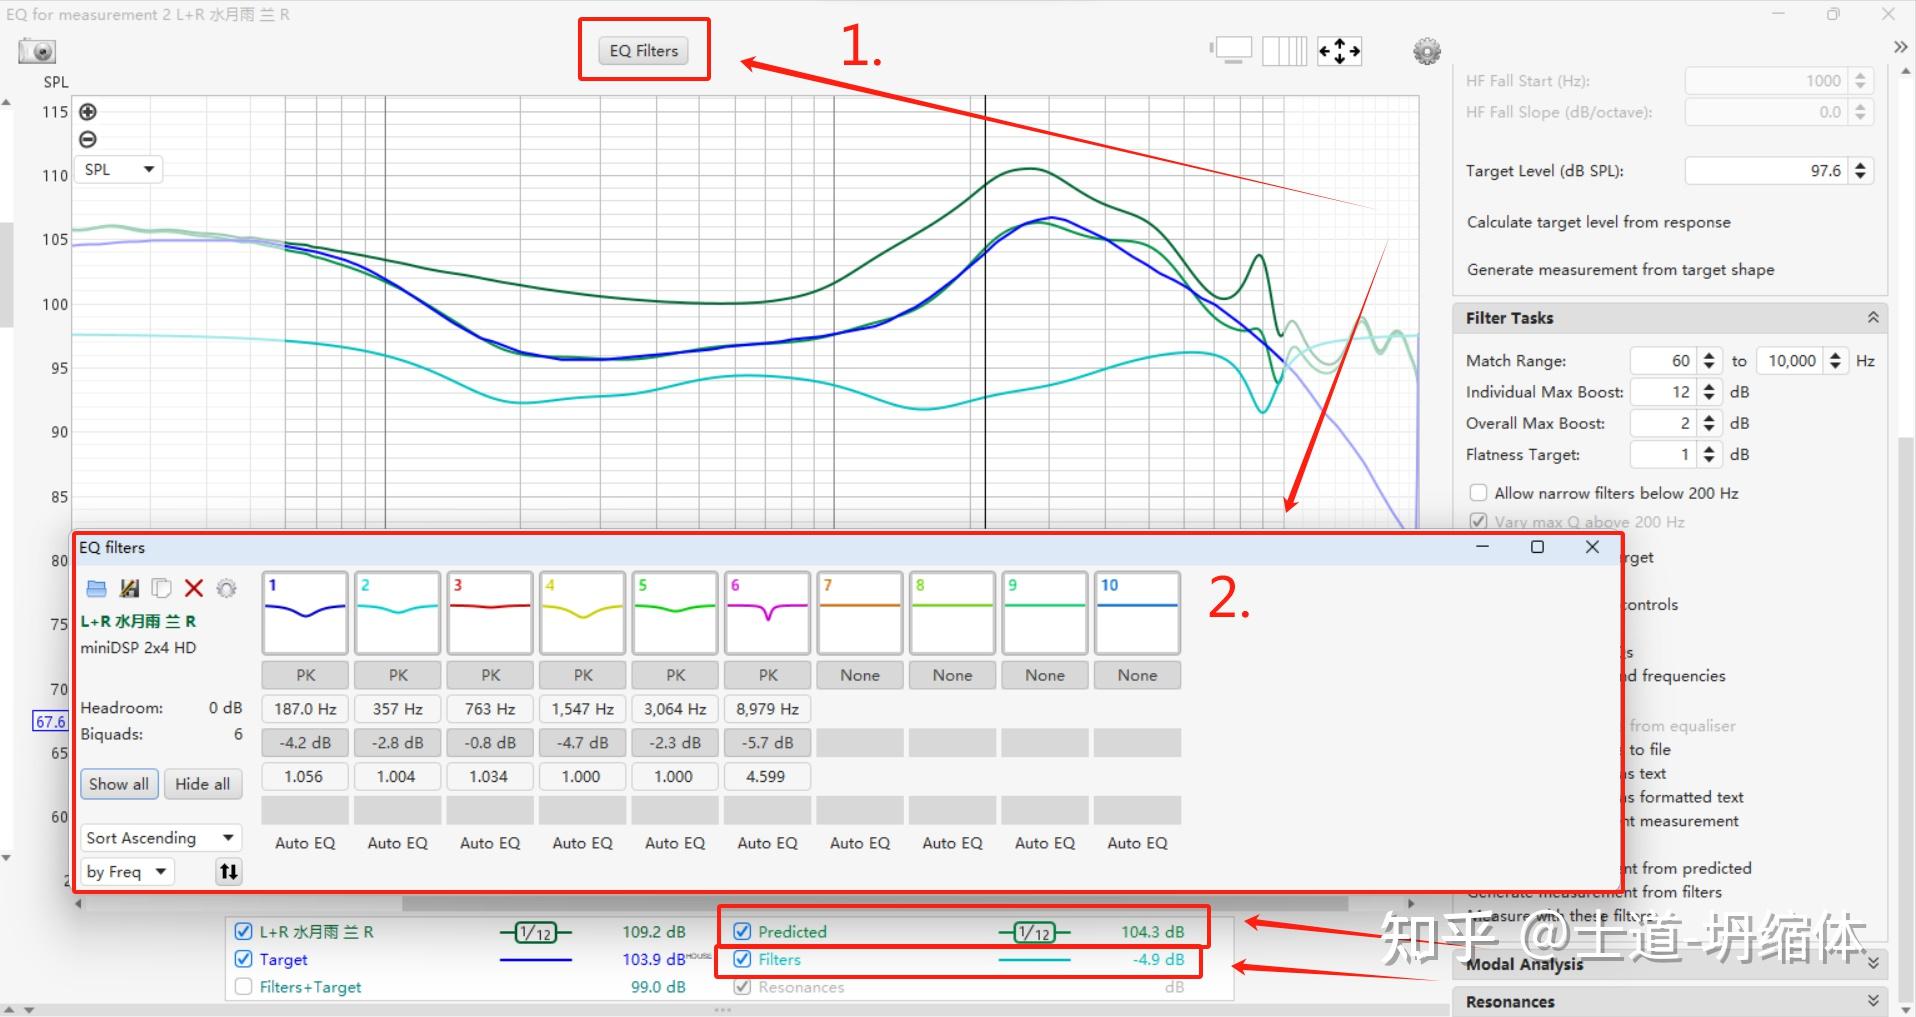Viewport: 1916px width, 1017px height.
Task: Delete filters with the red X icon
Action: [x=194, y=588]
